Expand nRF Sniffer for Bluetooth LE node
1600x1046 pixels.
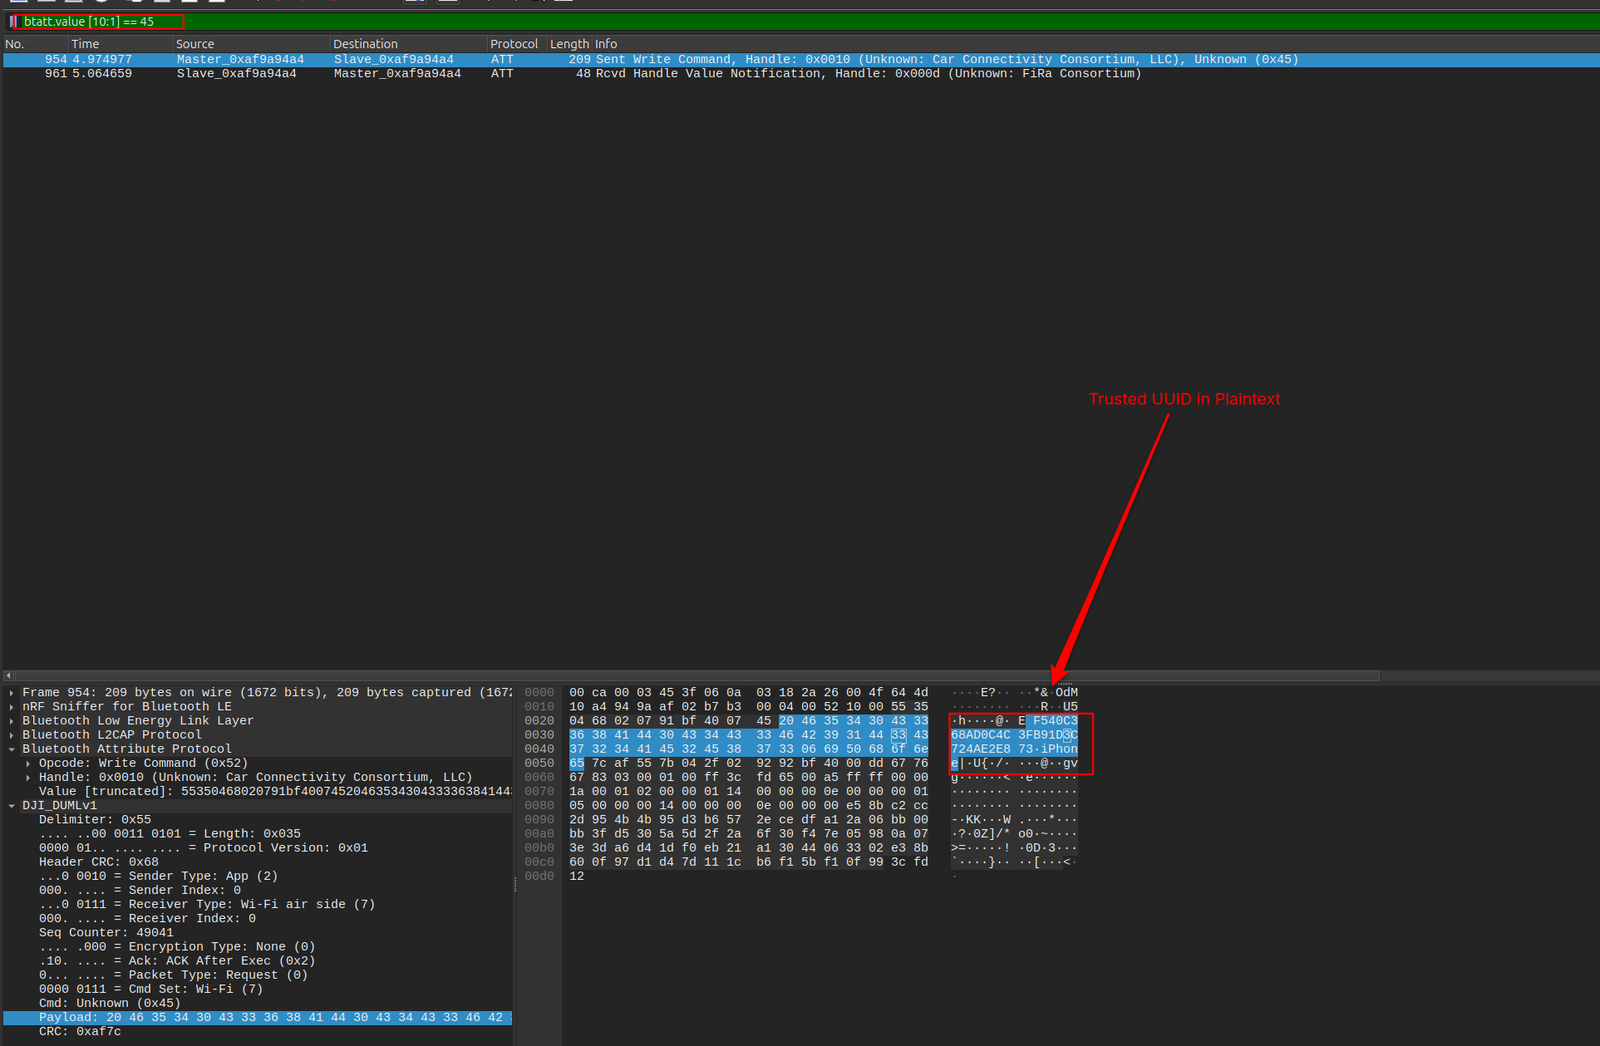coord(12,707)
